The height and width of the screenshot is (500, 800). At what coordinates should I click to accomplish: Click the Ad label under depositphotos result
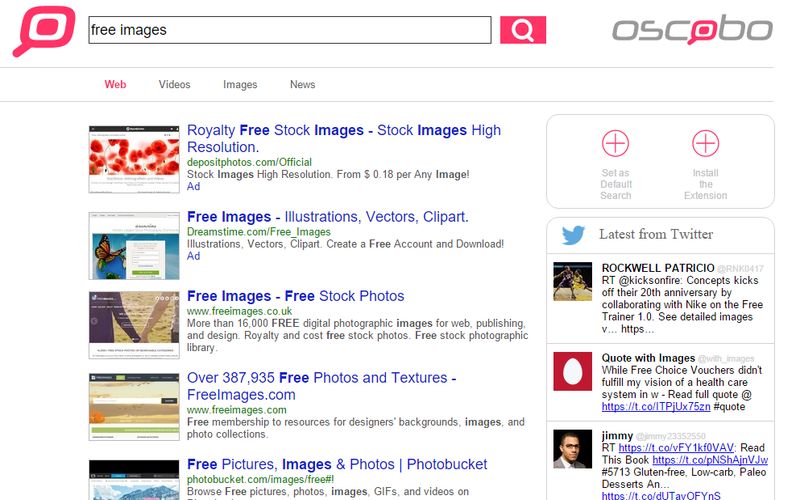(x=193, y=186)
